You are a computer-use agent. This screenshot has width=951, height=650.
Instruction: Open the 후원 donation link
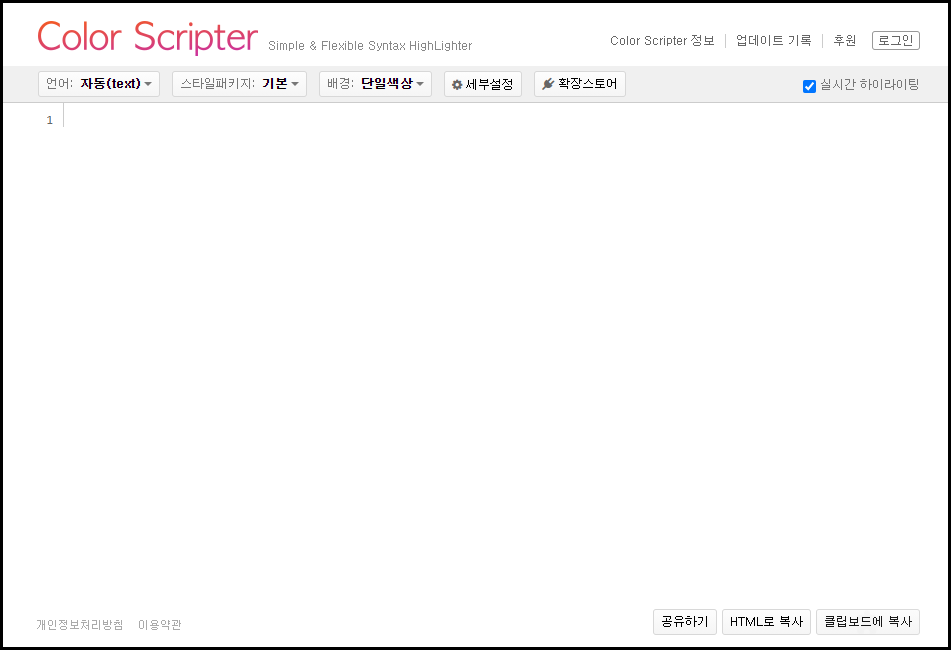click(x=844, y=41)
